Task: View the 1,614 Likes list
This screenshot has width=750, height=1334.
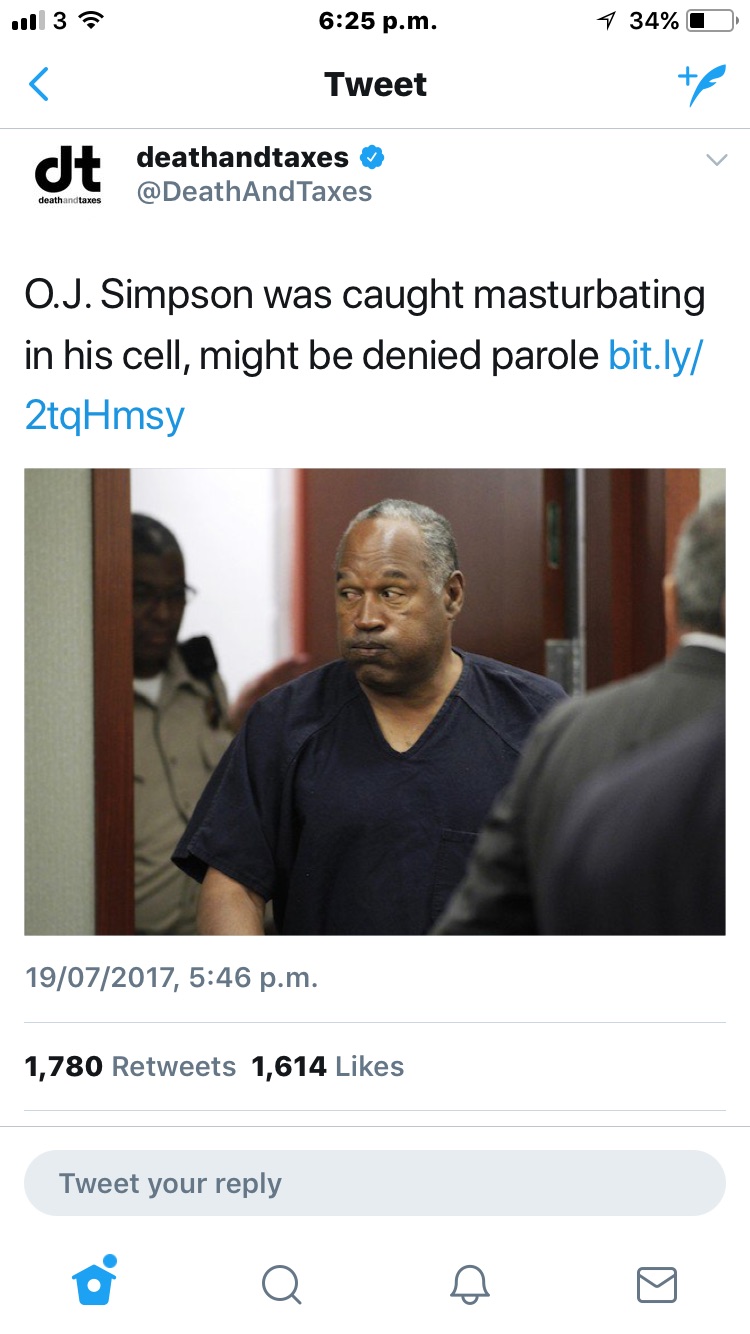Action: pos(328,1066)
